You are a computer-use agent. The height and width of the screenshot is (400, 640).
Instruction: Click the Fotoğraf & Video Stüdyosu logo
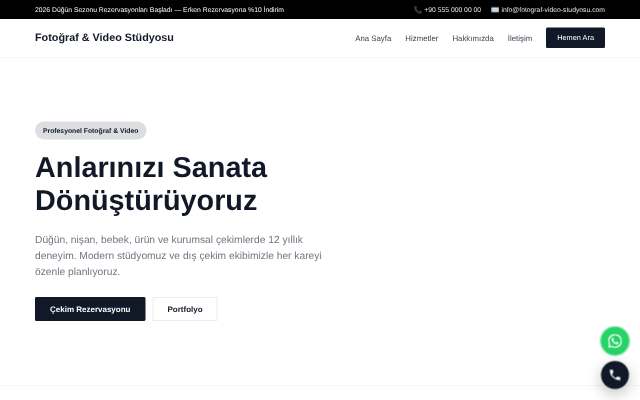click(x=104, y=38)
